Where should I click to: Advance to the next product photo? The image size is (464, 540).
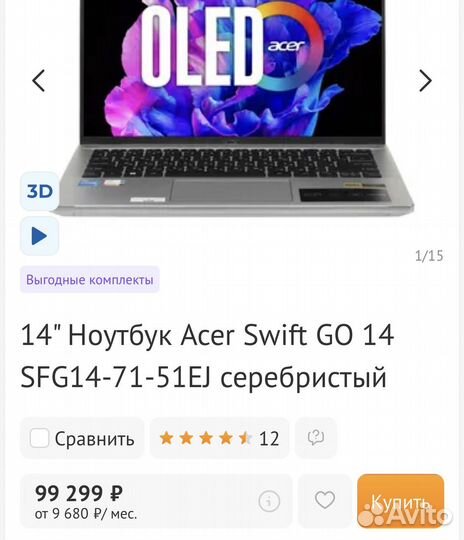coord(425,81)
